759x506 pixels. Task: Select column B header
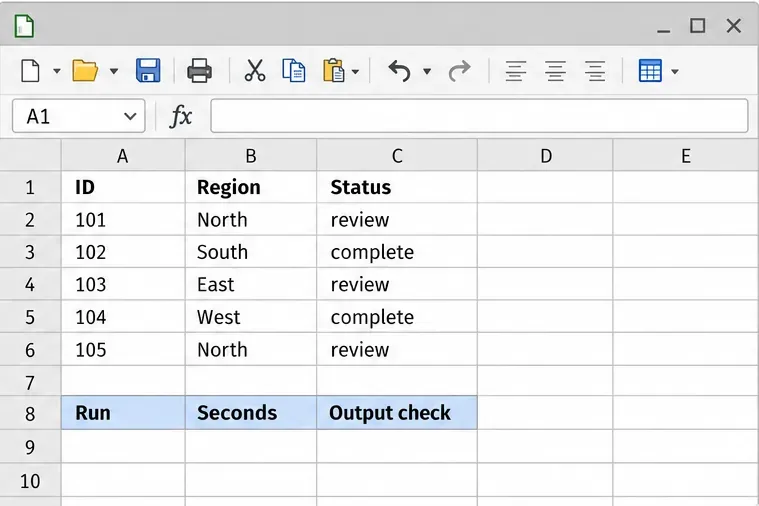click(x=251, y=155)
